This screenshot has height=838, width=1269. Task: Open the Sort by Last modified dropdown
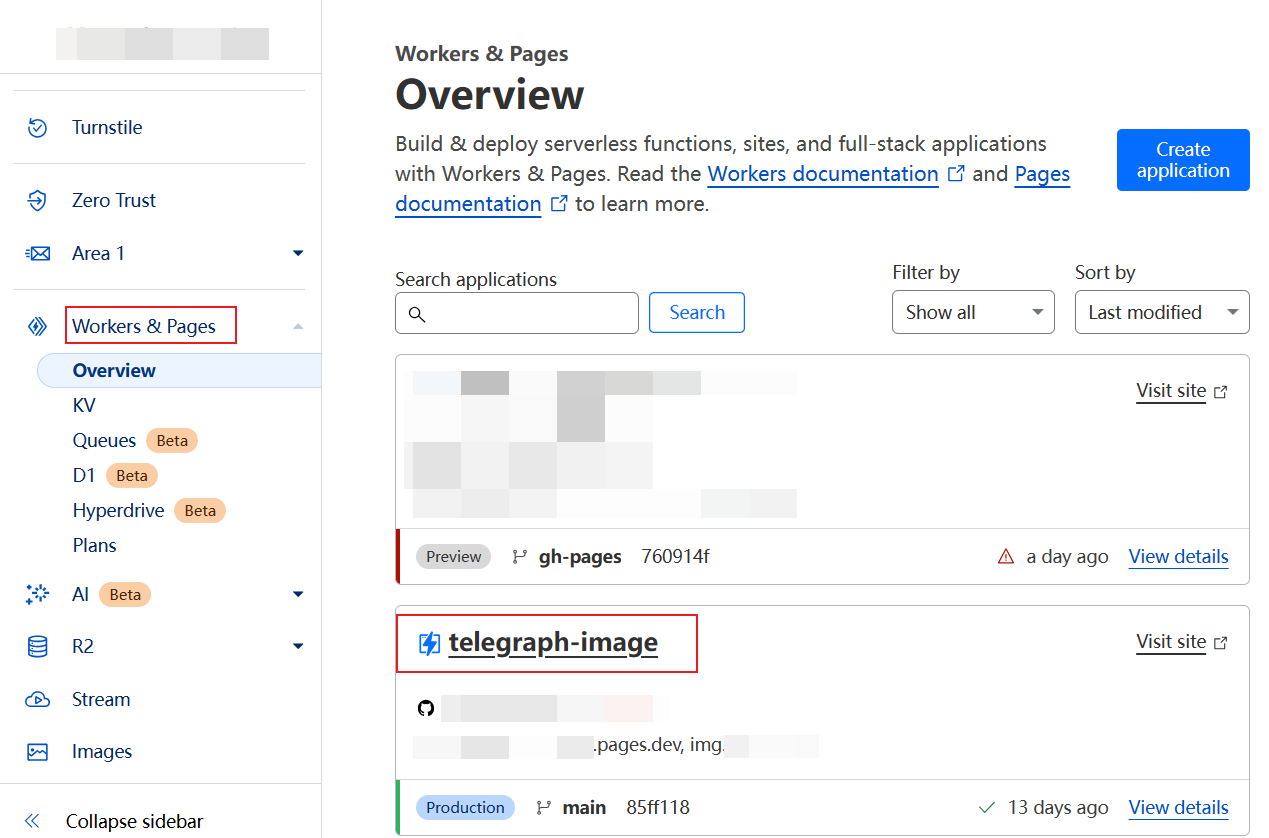point(1161,313)
